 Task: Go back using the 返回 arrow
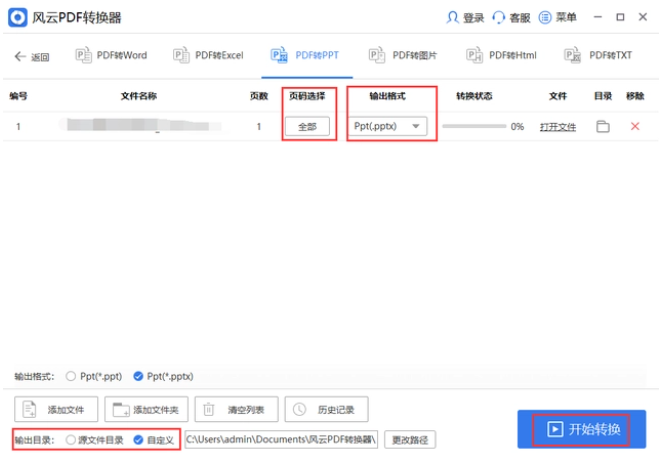[x=32, y=56]
